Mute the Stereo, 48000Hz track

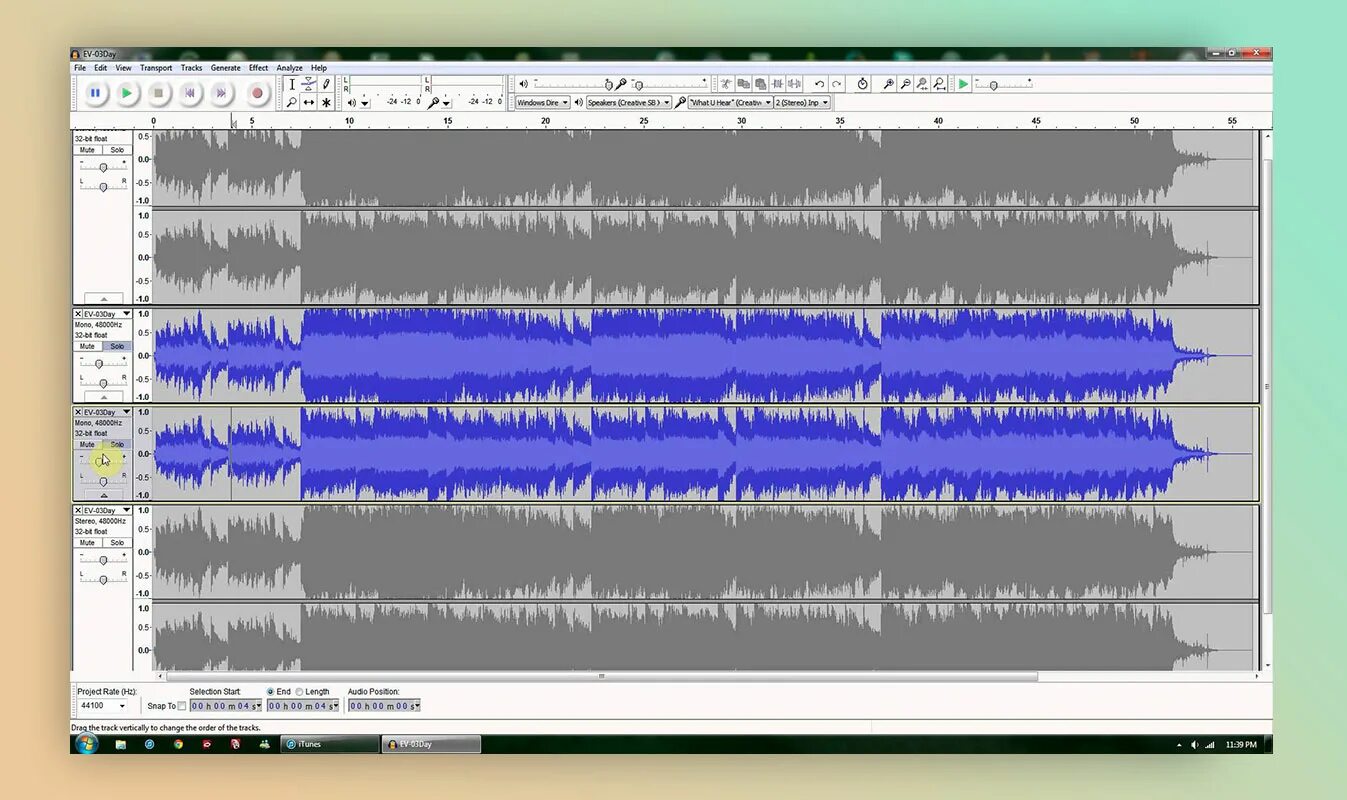pos(87,543)
